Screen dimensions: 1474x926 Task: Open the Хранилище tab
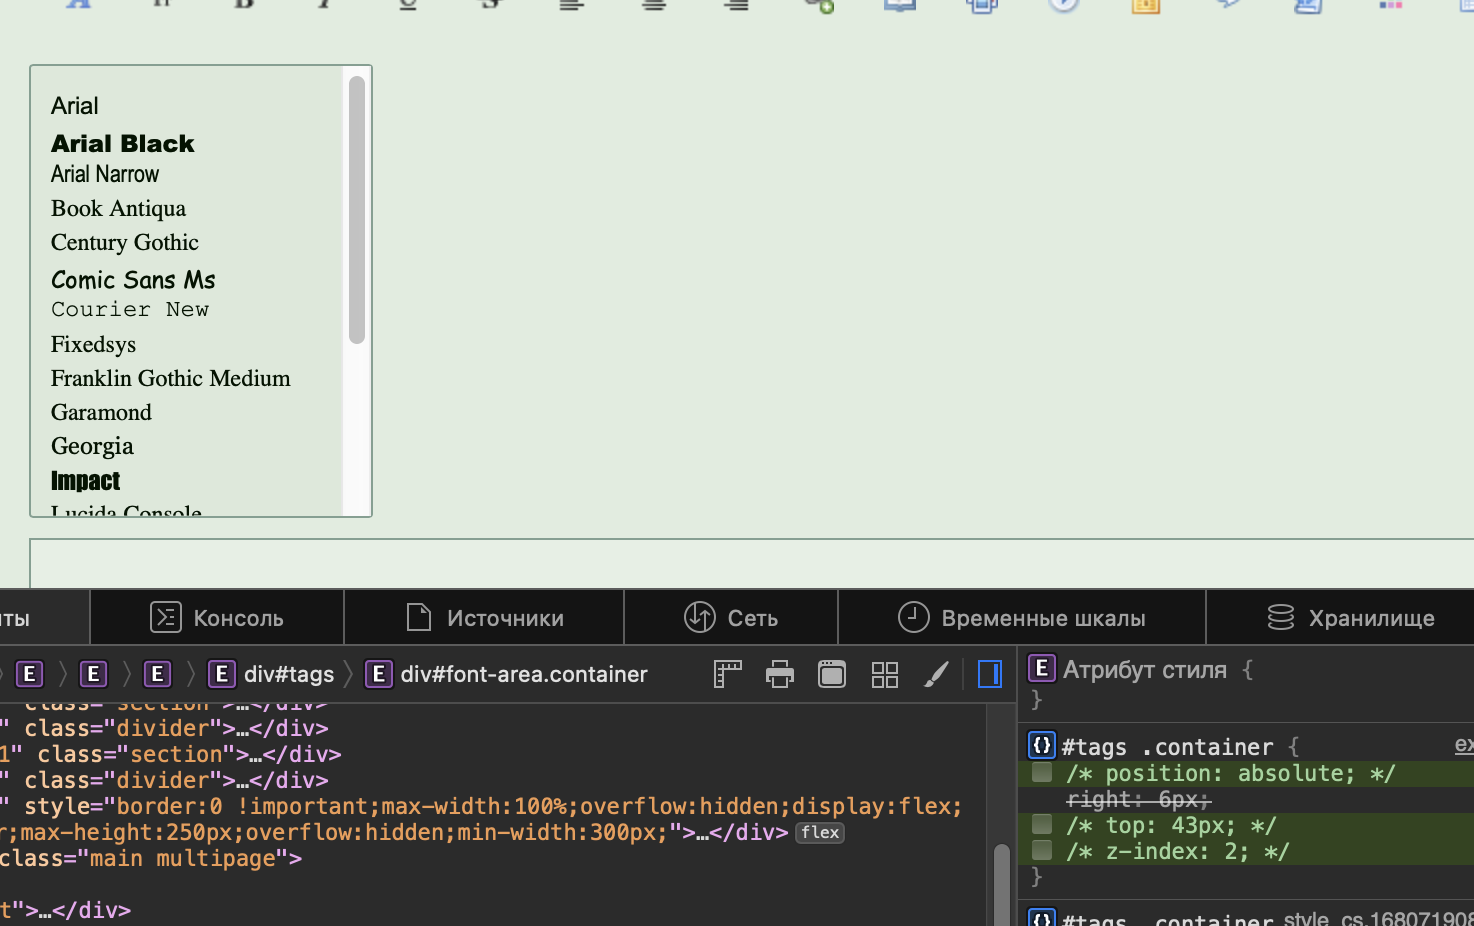pos(1351,618)
